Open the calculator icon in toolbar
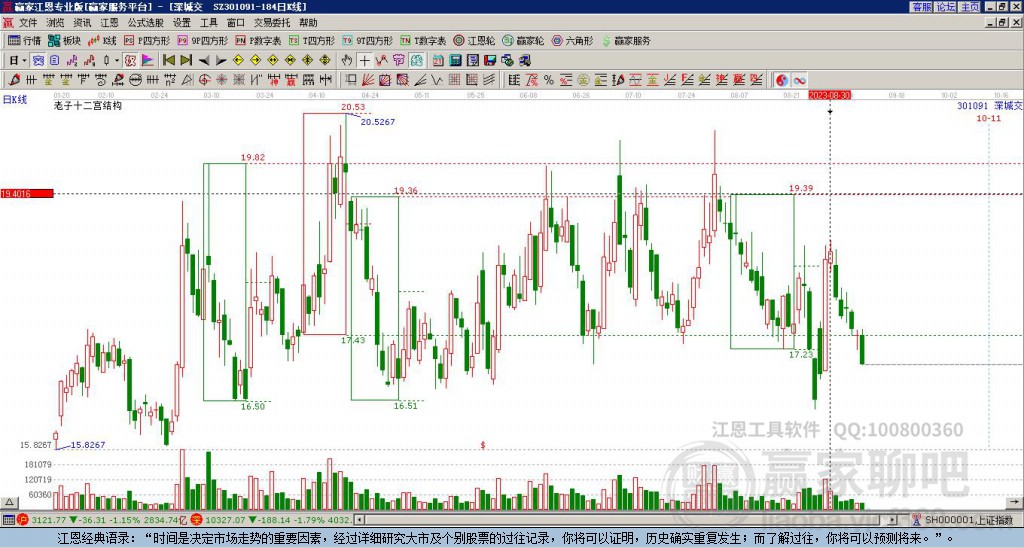The image size is (1024, 548). tap(455, 61)
